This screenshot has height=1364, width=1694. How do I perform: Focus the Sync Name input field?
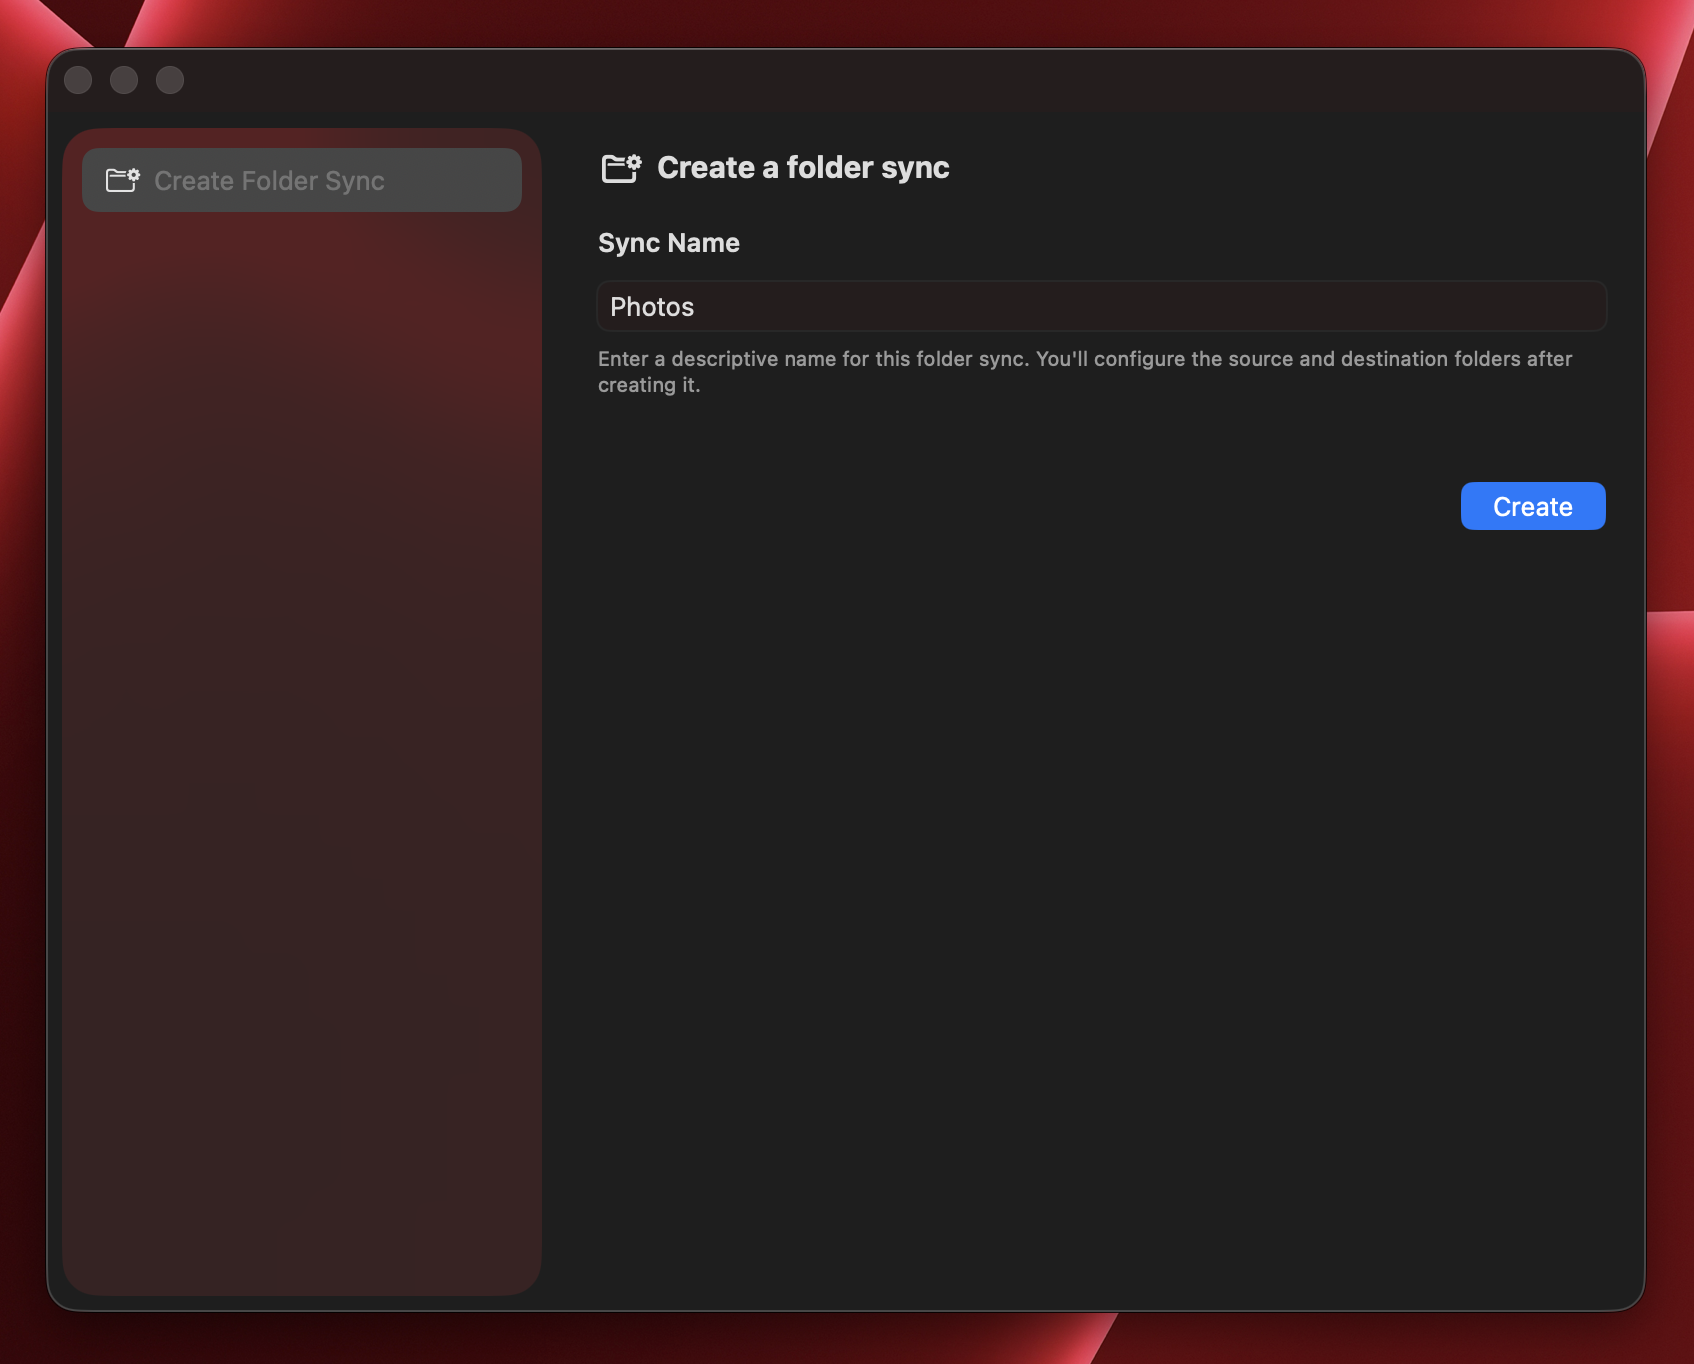click(x=1100, y=306)
